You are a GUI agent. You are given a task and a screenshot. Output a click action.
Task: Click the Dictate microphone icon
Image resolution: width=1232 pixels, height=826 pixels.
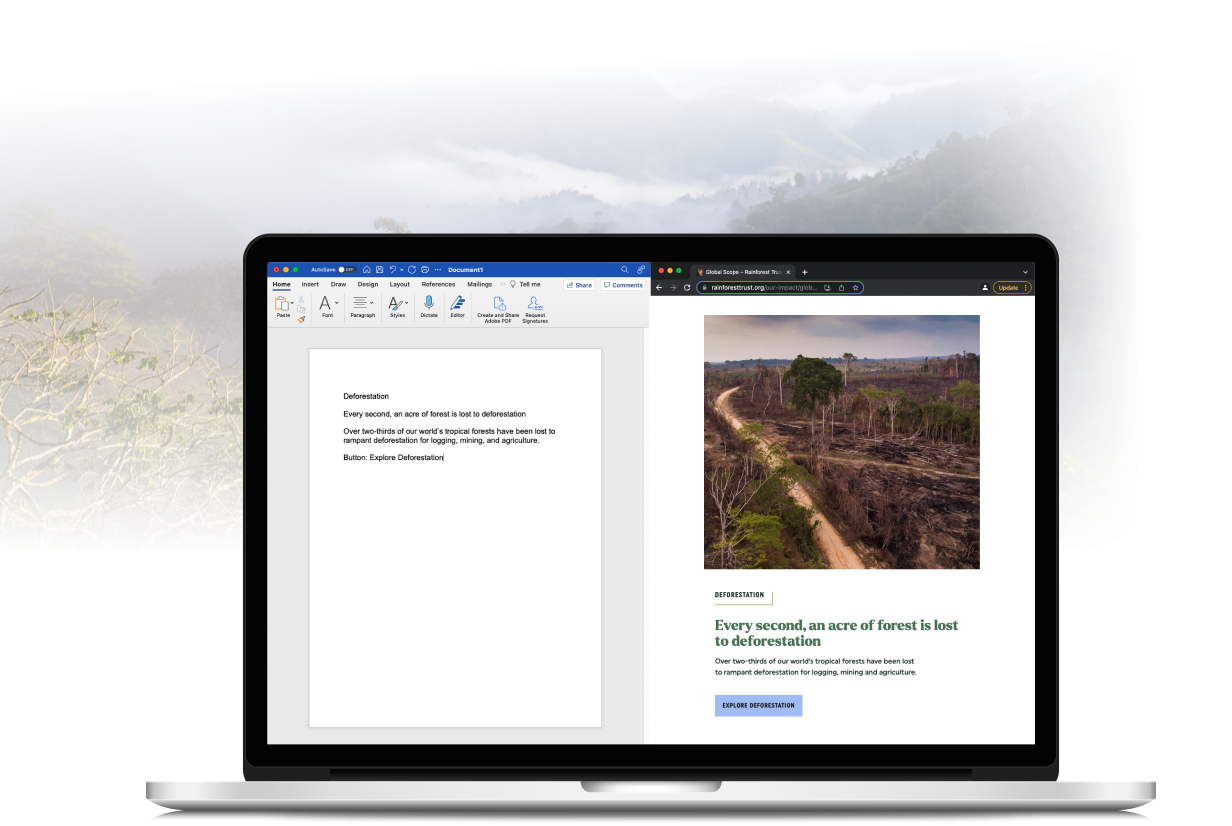coord(429,303)
